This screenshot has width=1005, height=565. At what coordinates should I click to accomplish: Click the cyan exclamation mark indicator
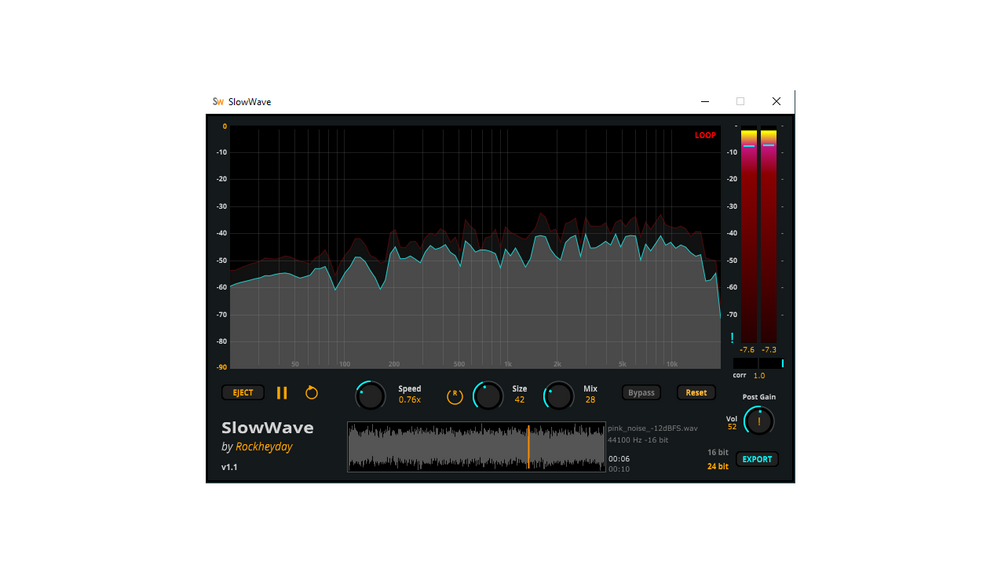pyautogui.click(x=732, y=338)
